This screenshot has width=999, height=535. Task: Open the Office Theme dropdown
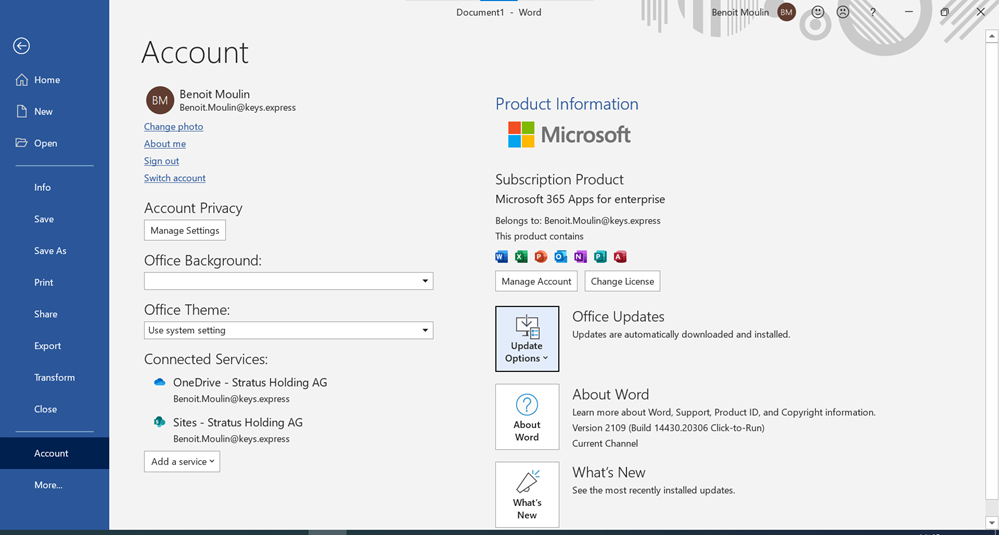288,330
